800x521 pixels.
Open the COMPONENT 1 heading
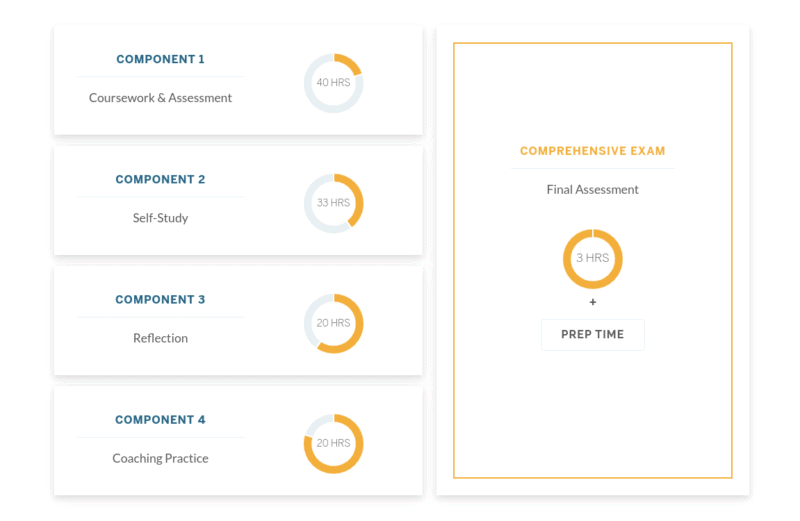(160, 59)
